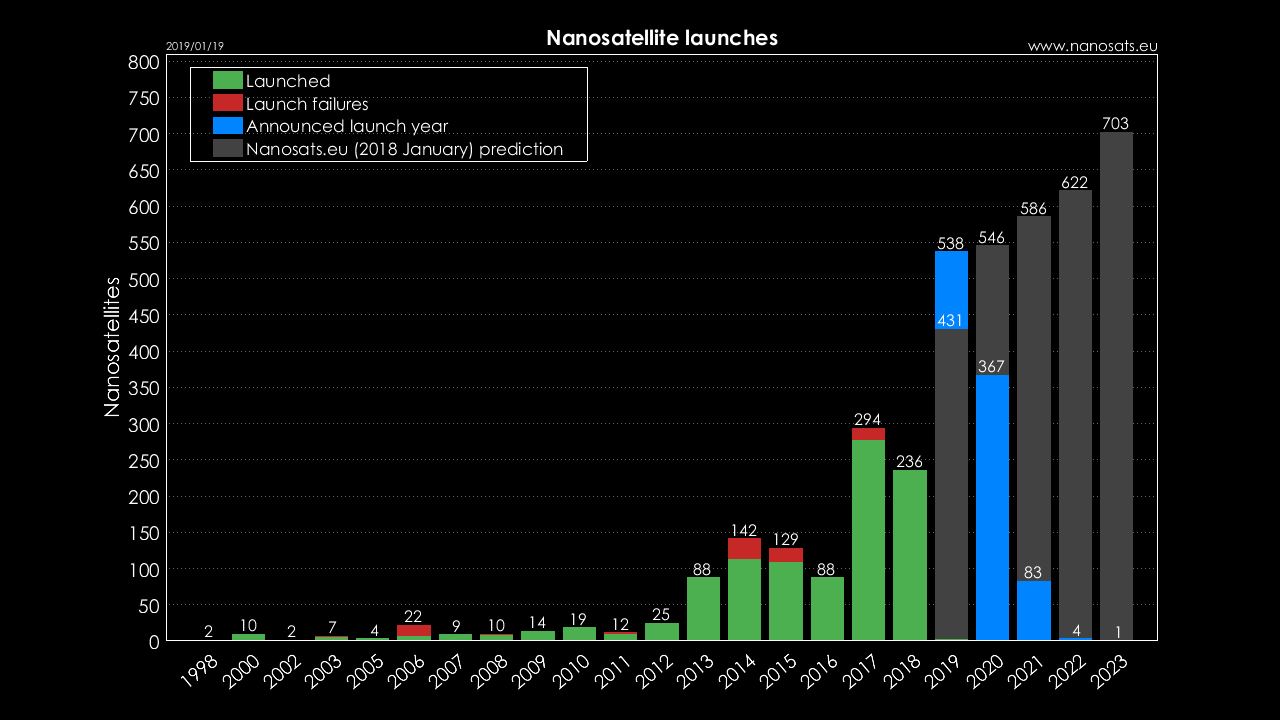Click the gray 2023 prediction bar
This screenshot has width=1280, height=720.
point(1116,380)
